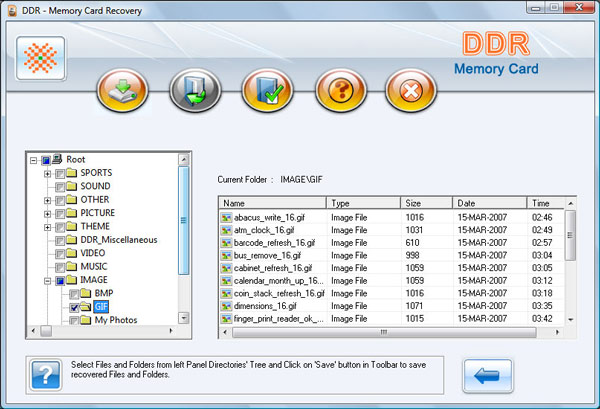
Task: Click the file icon of finger_print_reader_ok
Action: coord(226,319)
